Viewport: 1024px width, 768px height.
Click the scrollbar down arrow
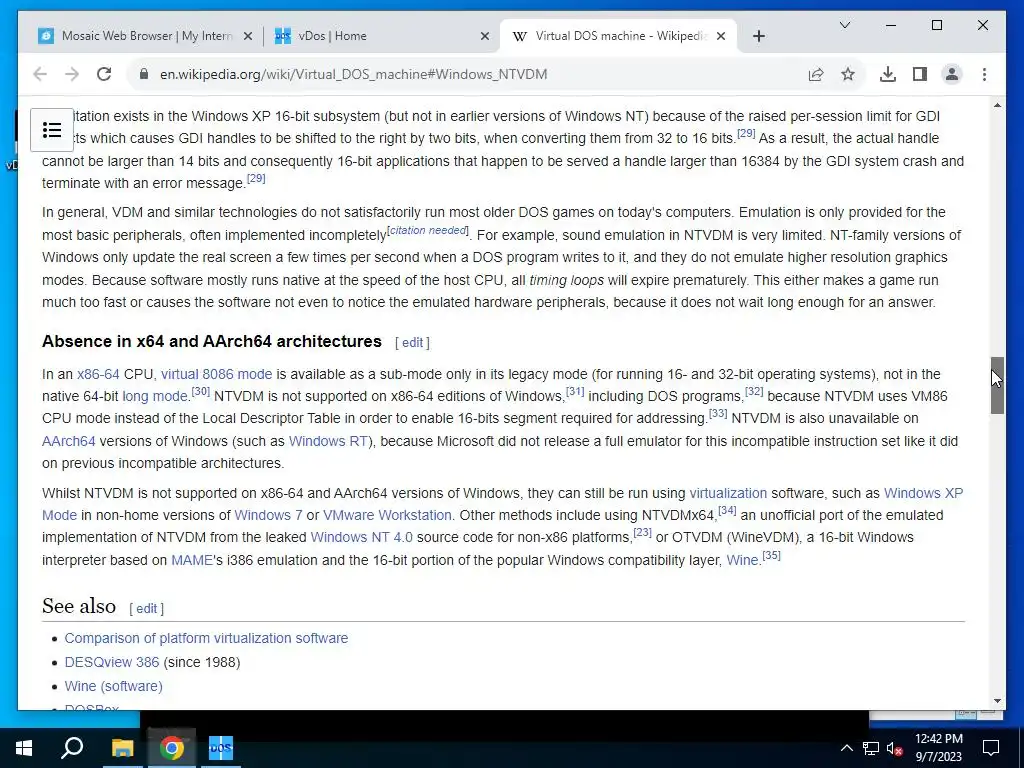997,701
